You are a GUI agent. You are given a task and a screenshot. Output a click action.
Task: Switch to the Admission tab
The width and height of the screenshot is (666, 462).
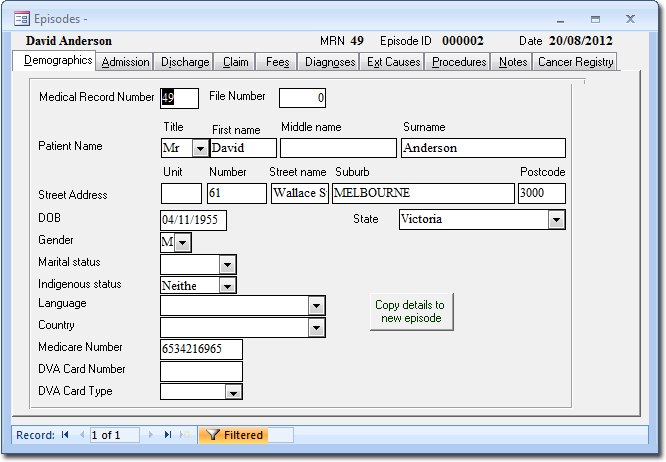click(126, 62)
